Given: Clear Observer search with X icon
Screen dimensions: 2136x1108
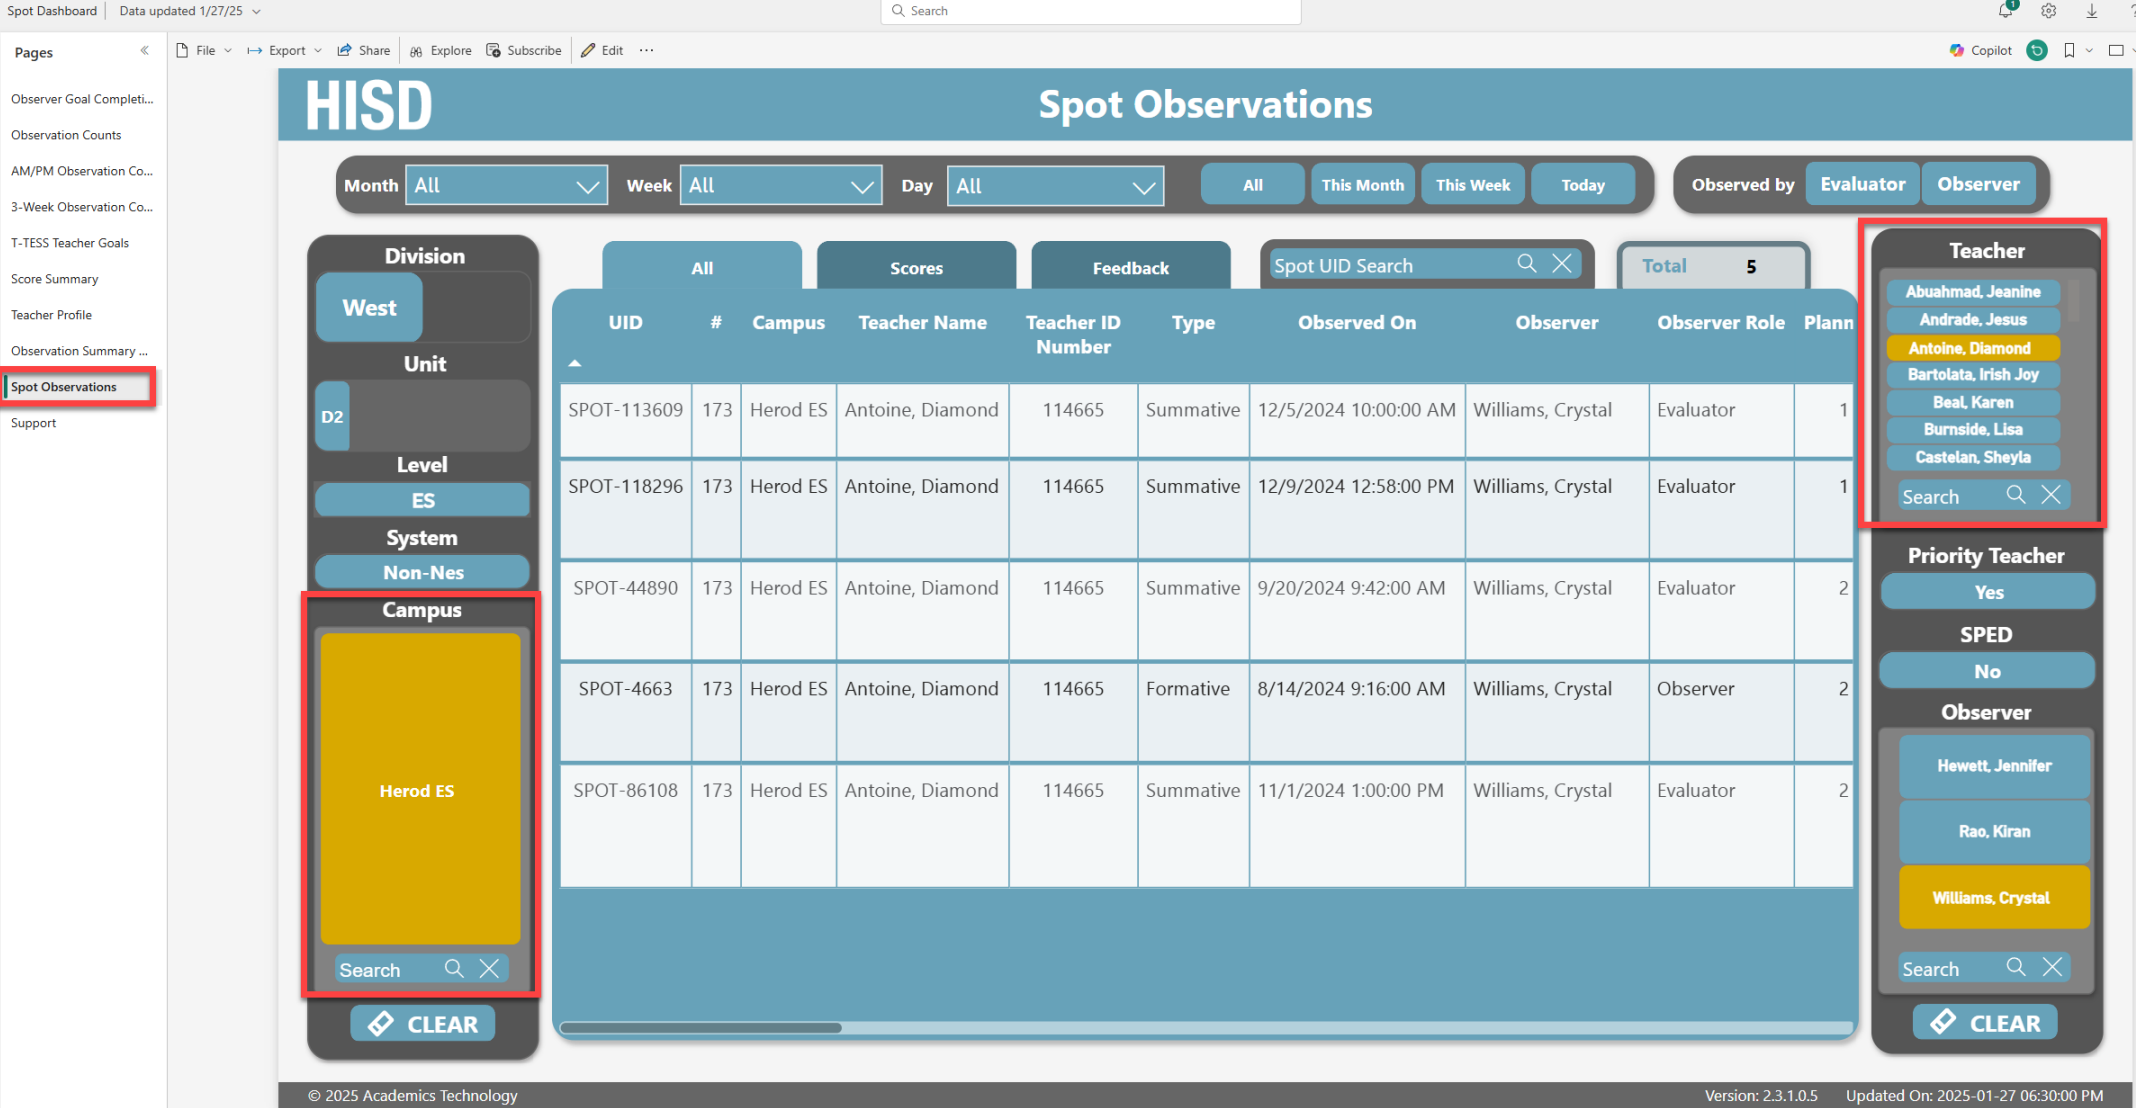Looking at the screenshot, I should [x=2052, y=967].
